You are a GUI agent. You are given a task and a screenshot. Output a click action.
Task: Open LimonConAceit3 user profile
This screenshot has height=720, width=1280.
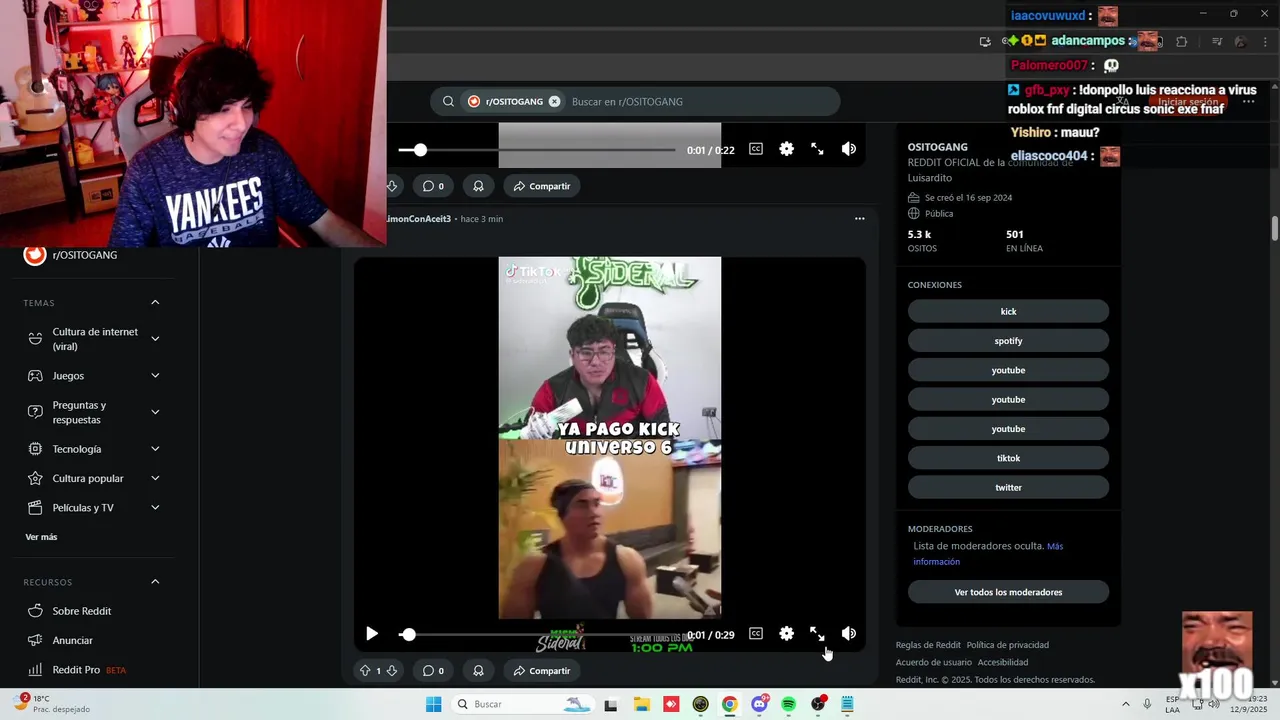[x=419, y=219]
